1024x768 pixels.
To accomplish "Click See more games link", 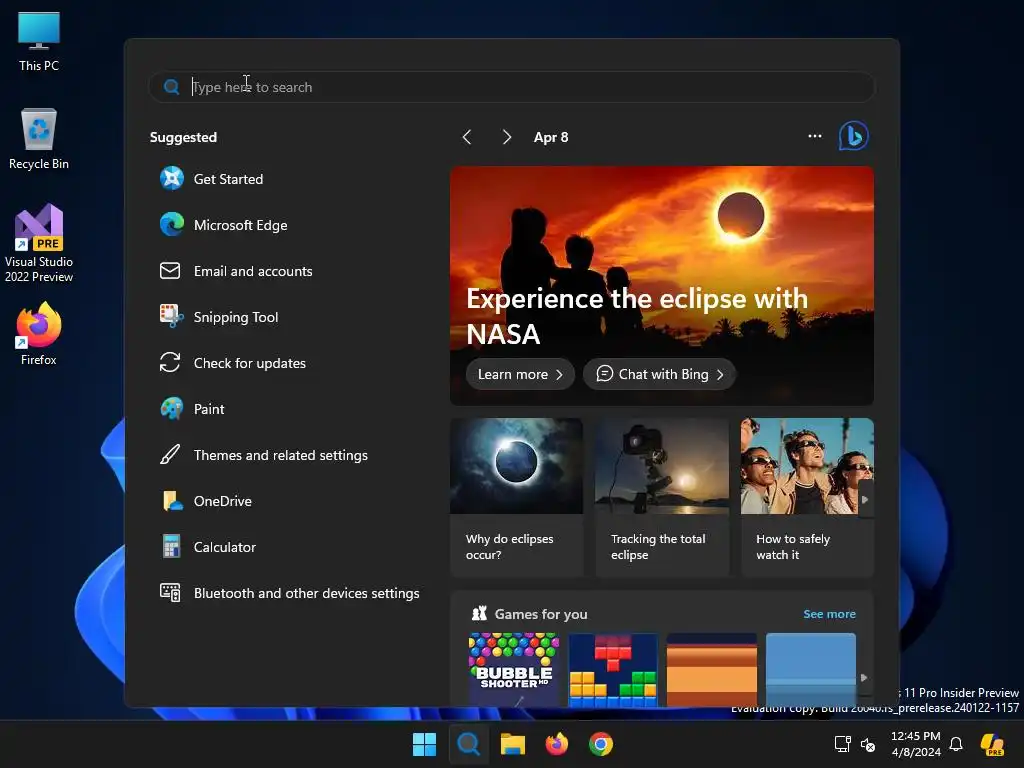I will [x=829, y=614].
